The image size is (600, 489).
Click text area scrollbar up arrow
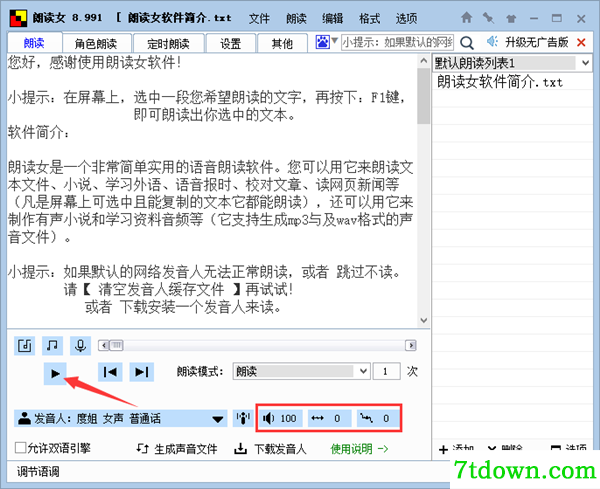[x=424, y=61]
